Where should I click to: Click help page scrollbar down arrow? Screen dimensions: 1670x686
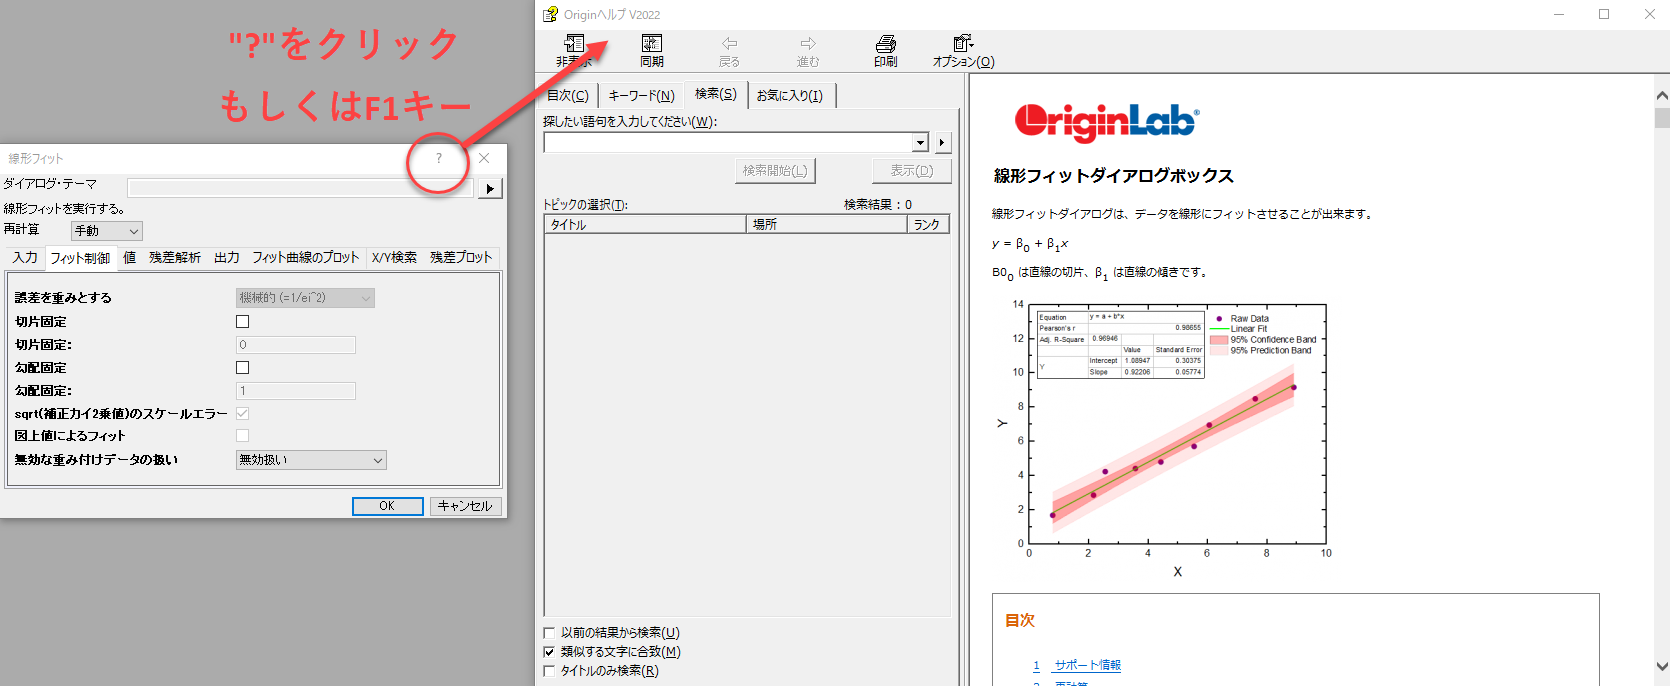[1662, 666]
